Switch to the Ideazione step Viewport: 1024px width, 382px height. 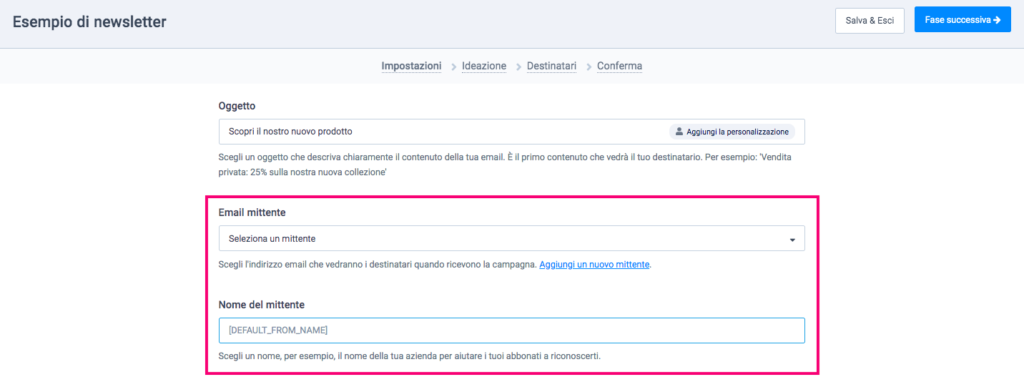coord(484,66)
